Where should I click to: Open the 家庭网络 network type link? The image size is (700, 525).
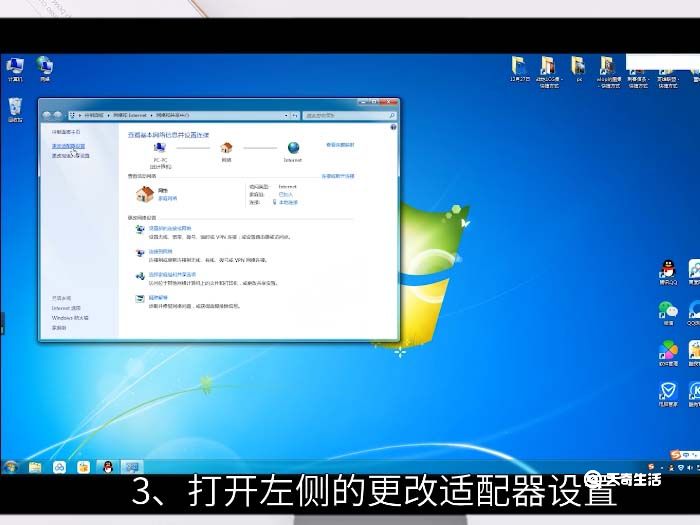click(167, 198)
